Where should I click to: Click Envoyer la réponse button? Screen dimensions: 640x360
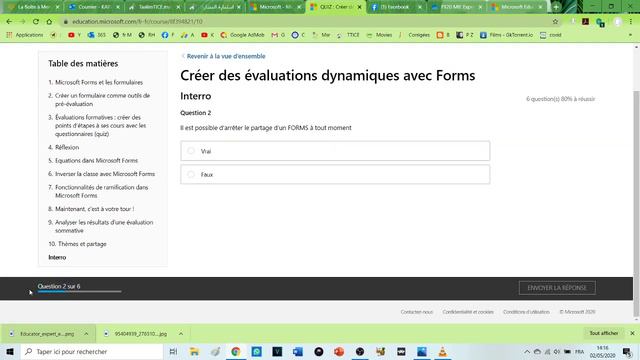[557, 288]
